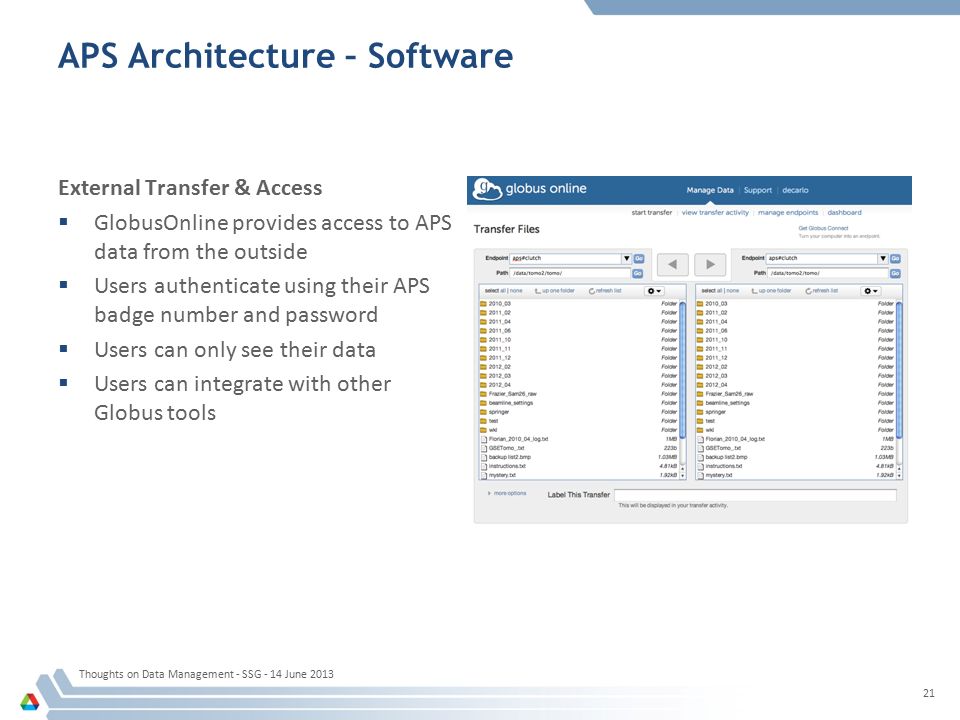The image size is (960, 720).
Task: Click 2011_11 folder name in left pane
Action: [x=500, y=349]
